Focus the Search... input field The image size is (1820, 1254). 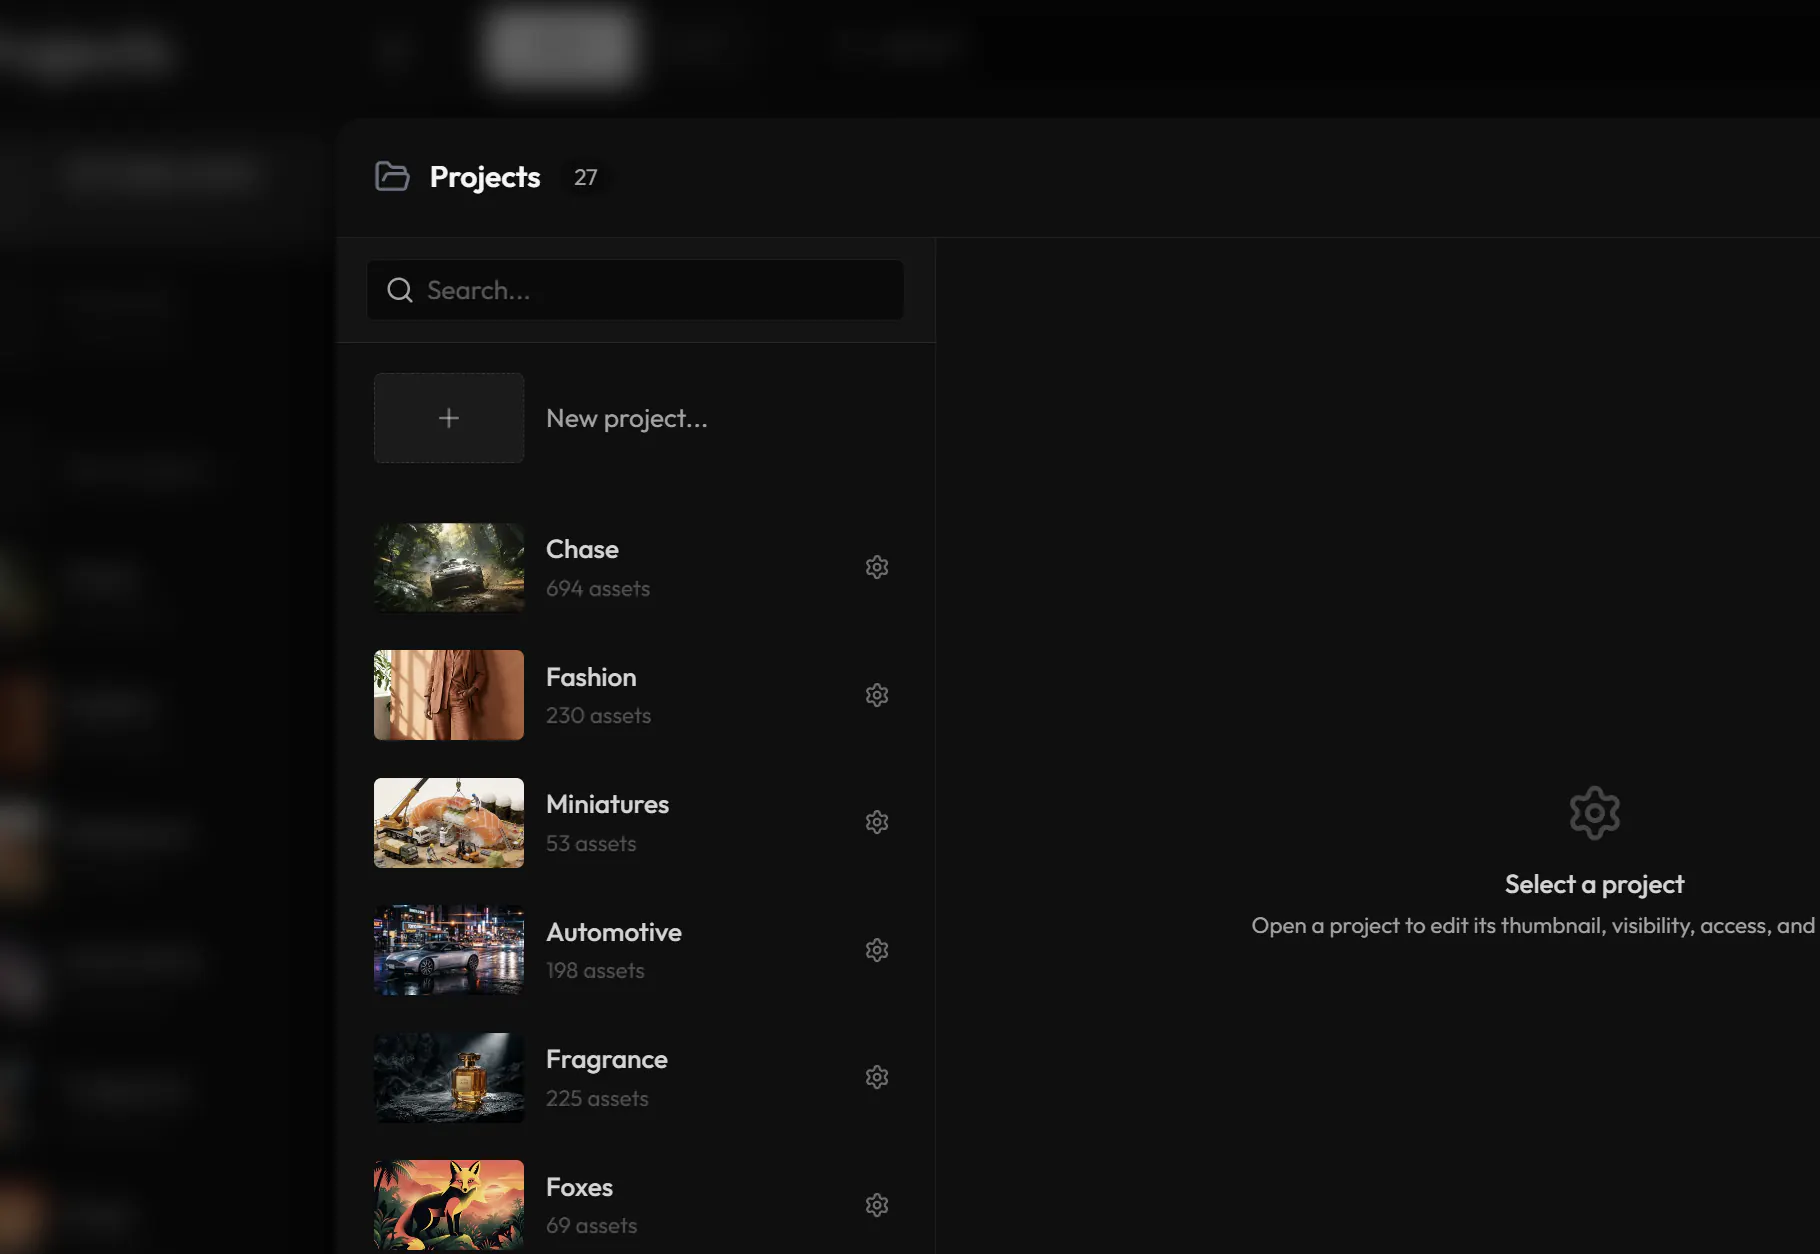click(x=635, y=290)
